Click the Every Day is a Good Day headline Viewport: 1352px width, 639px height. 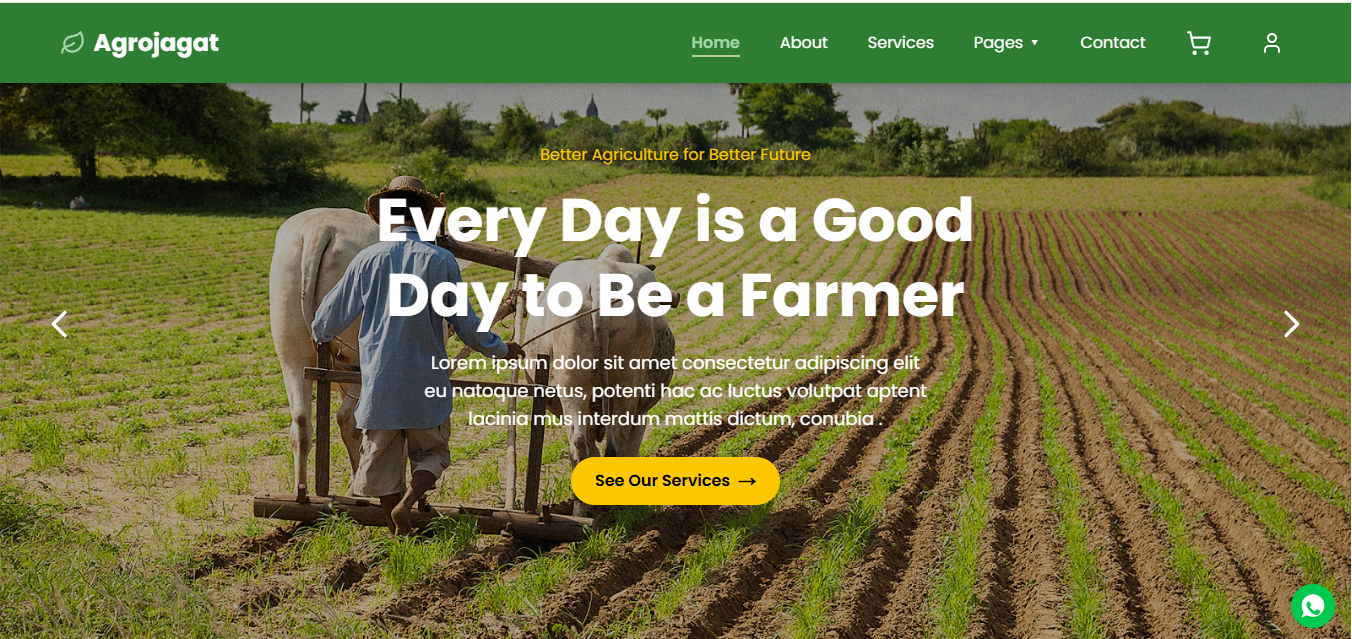pos(675,258)
